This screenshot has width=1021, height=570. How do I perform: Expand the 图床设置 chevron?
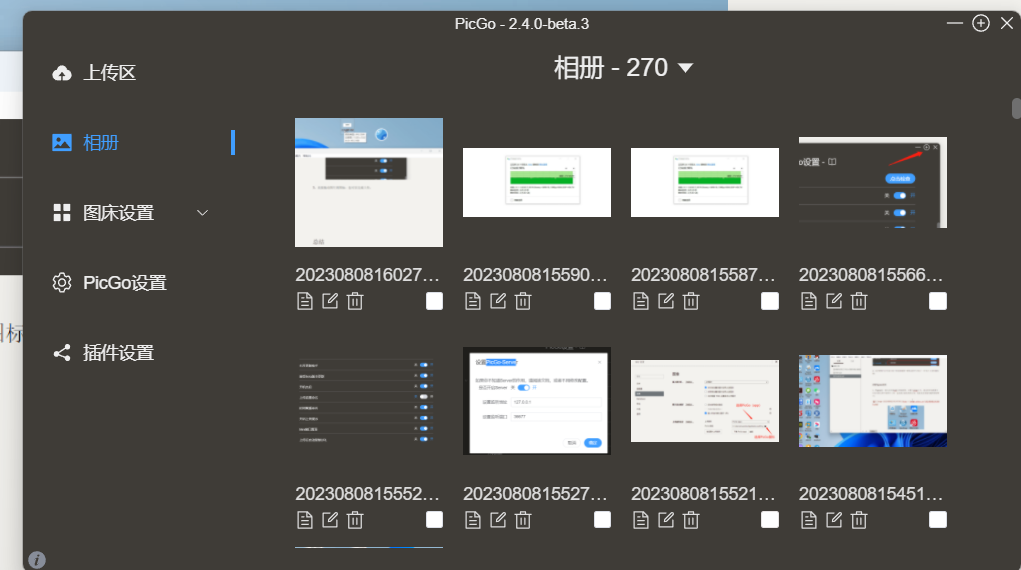(203, 213)
